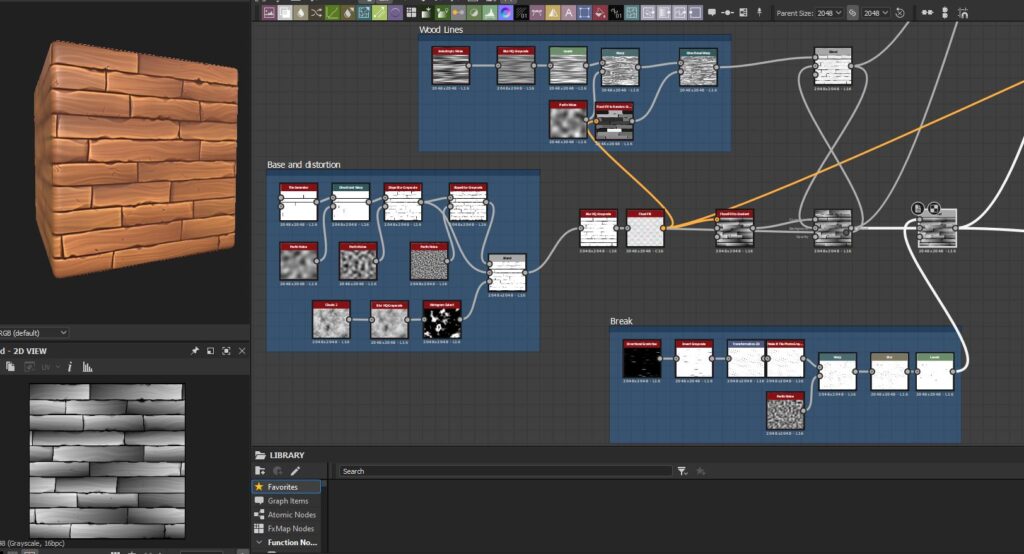The height and width of the screenshot is (554, 1024).
Task: Open RGB (default) color space dropdown
Action: click(34, 332)
